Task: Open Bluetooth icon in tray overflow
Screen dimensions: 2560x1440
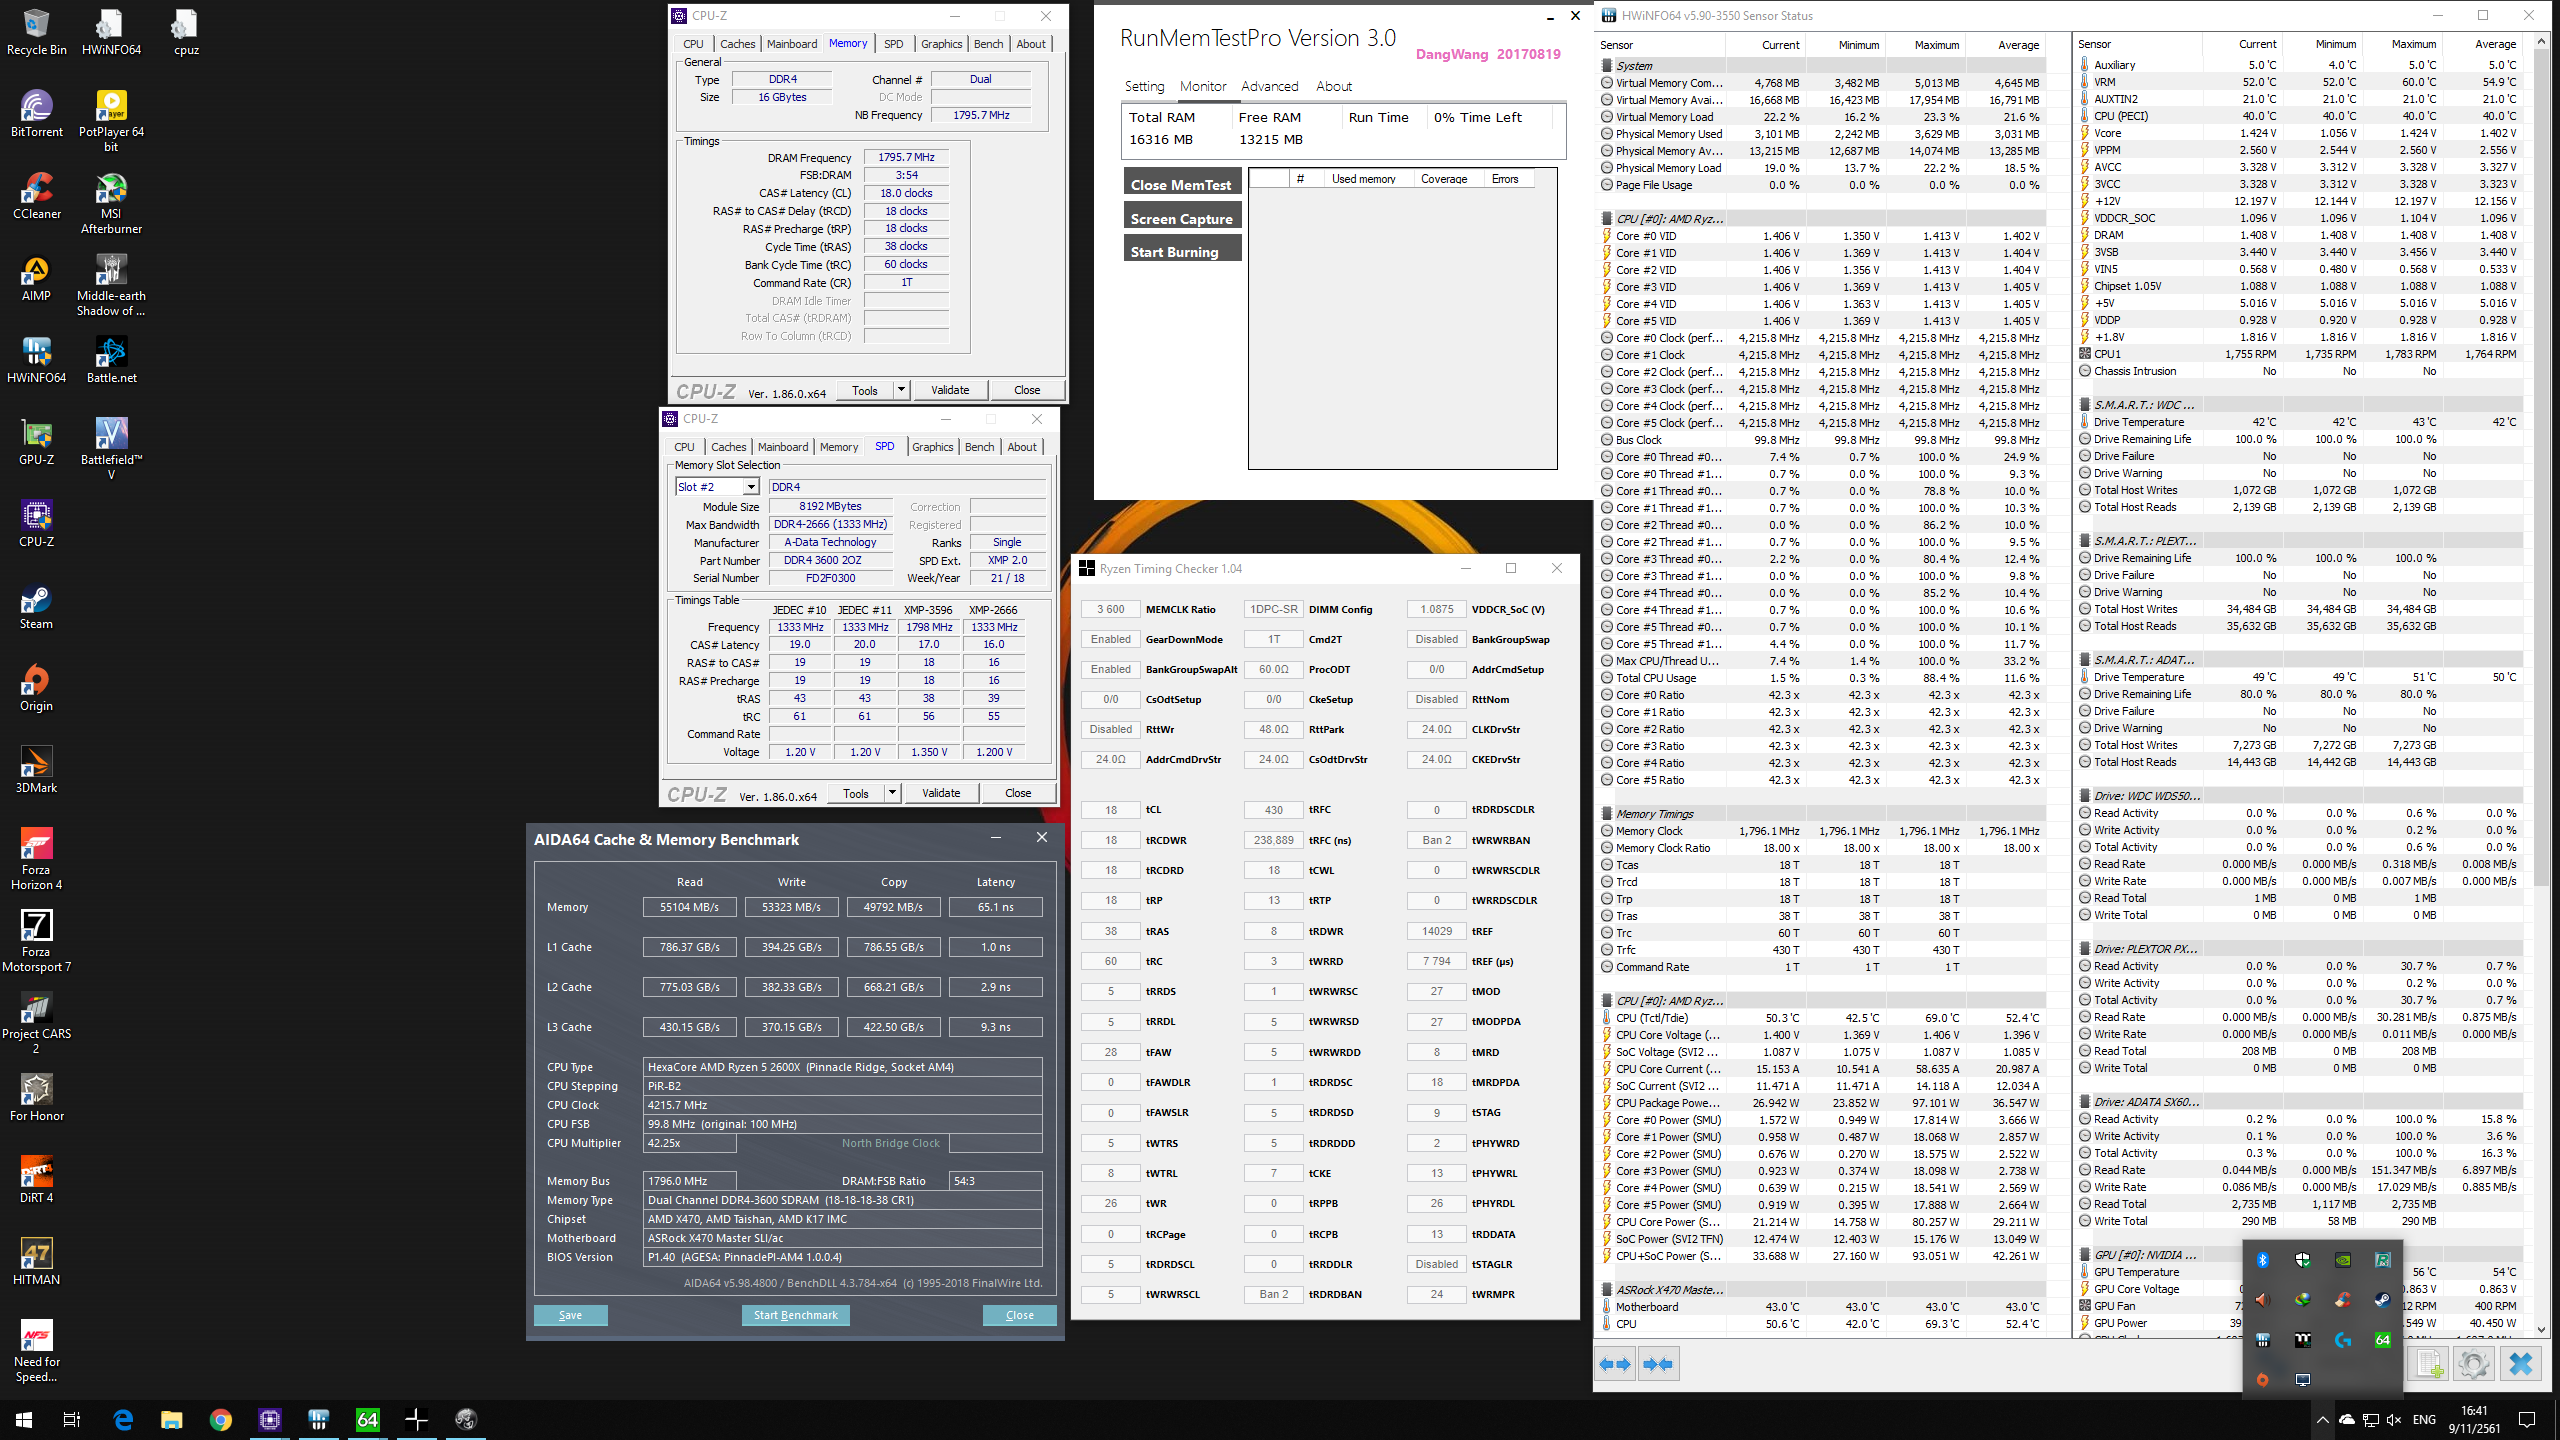Action: 2263,1260
